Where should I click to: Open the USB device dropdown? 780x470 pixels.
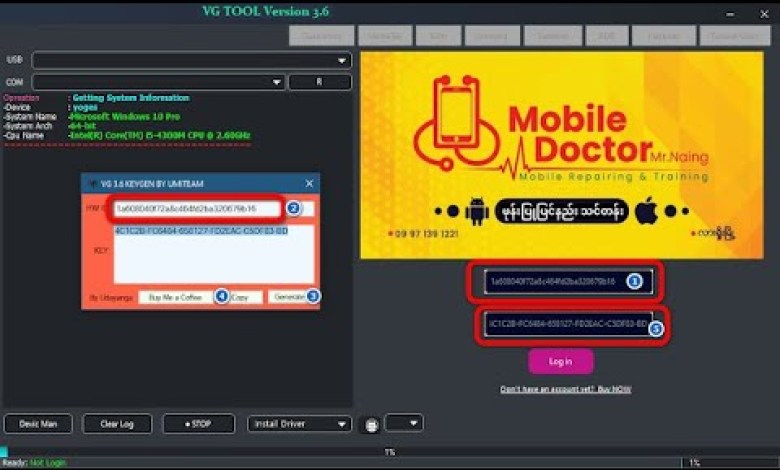coord(192,61)
